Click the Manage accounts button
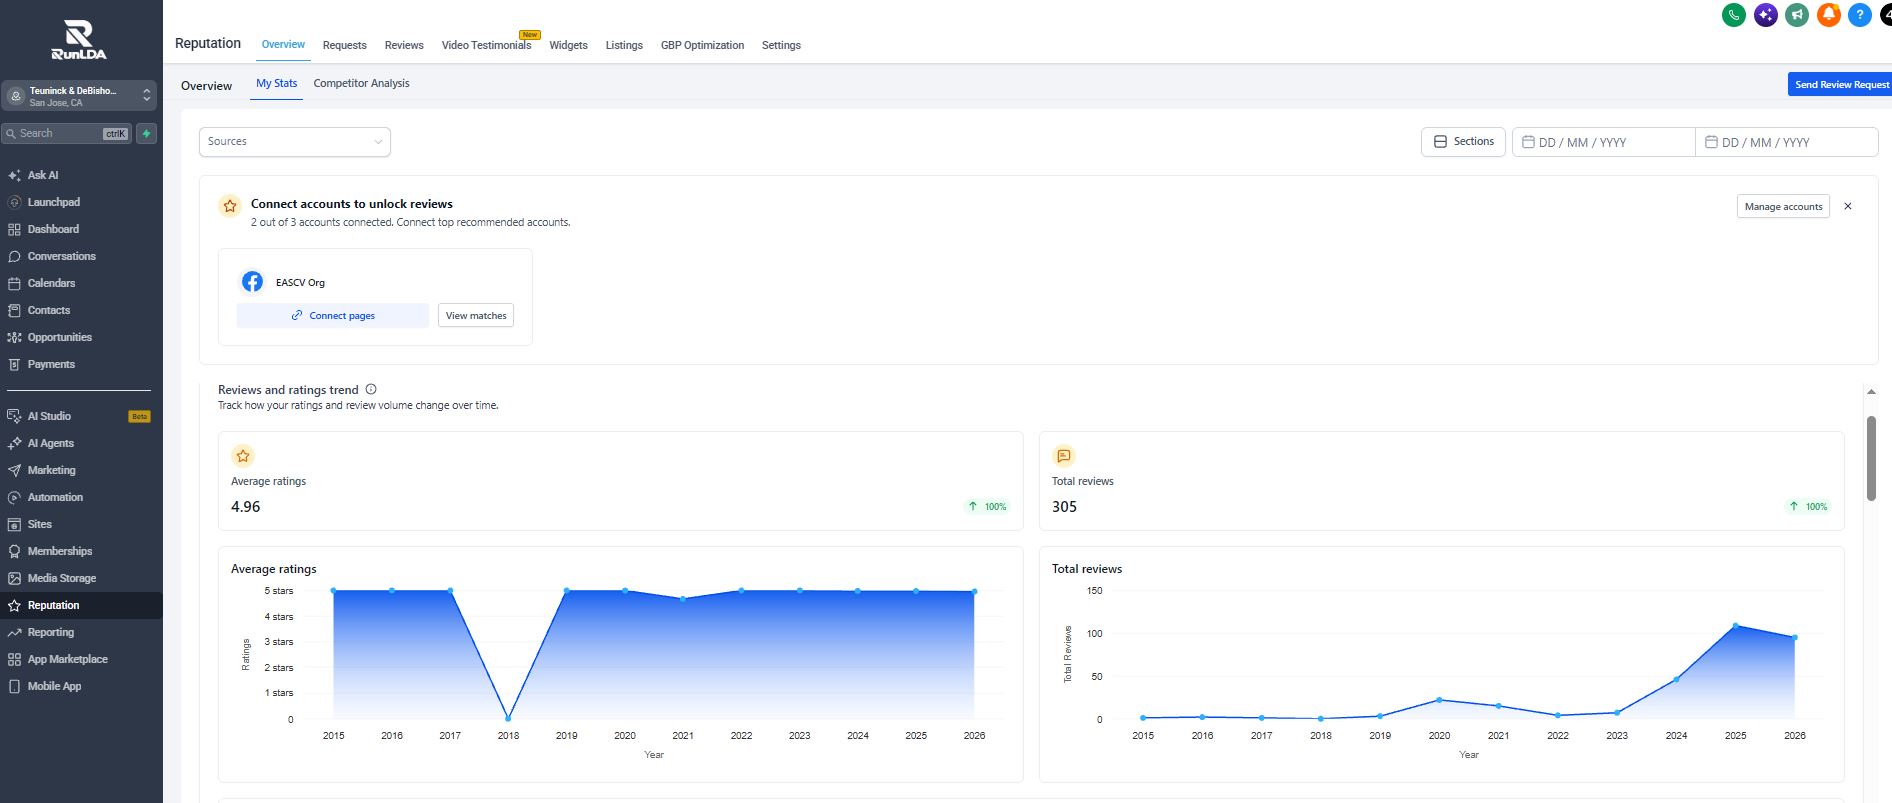This screenshot has height=803, width=1892. coord(1783,206)
